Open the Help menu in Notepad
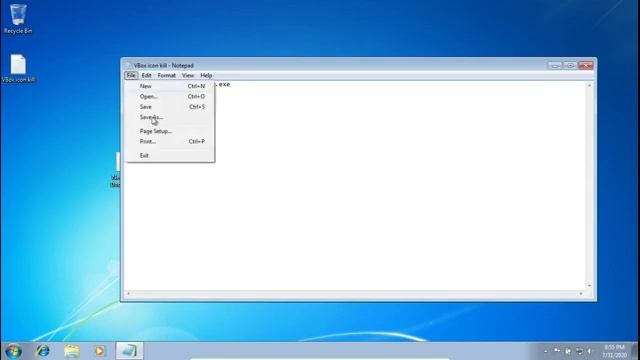640x360 pixels. tap(206, 76)
